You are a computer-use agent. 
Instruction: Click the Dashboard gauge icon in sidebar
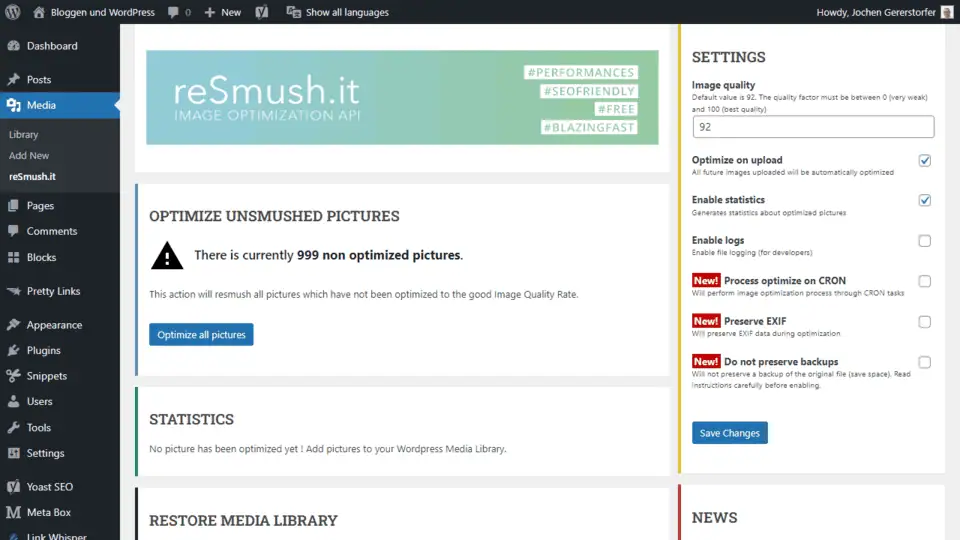tap(14, 46)
